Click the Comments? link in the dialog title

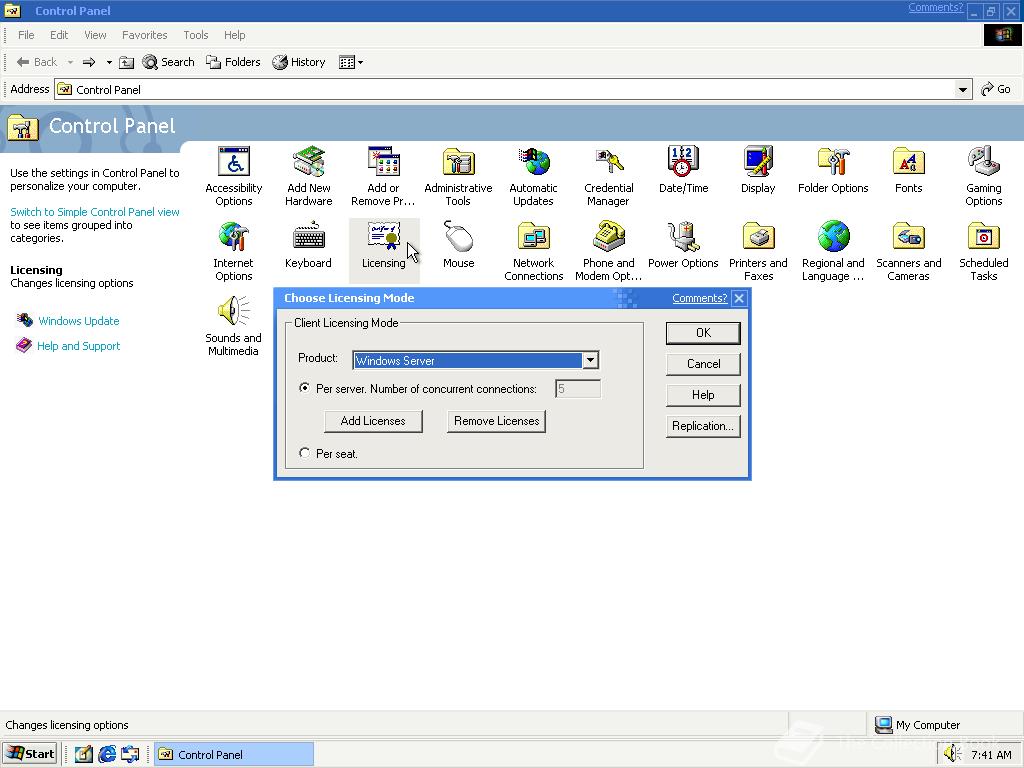[x=699, y=298]
